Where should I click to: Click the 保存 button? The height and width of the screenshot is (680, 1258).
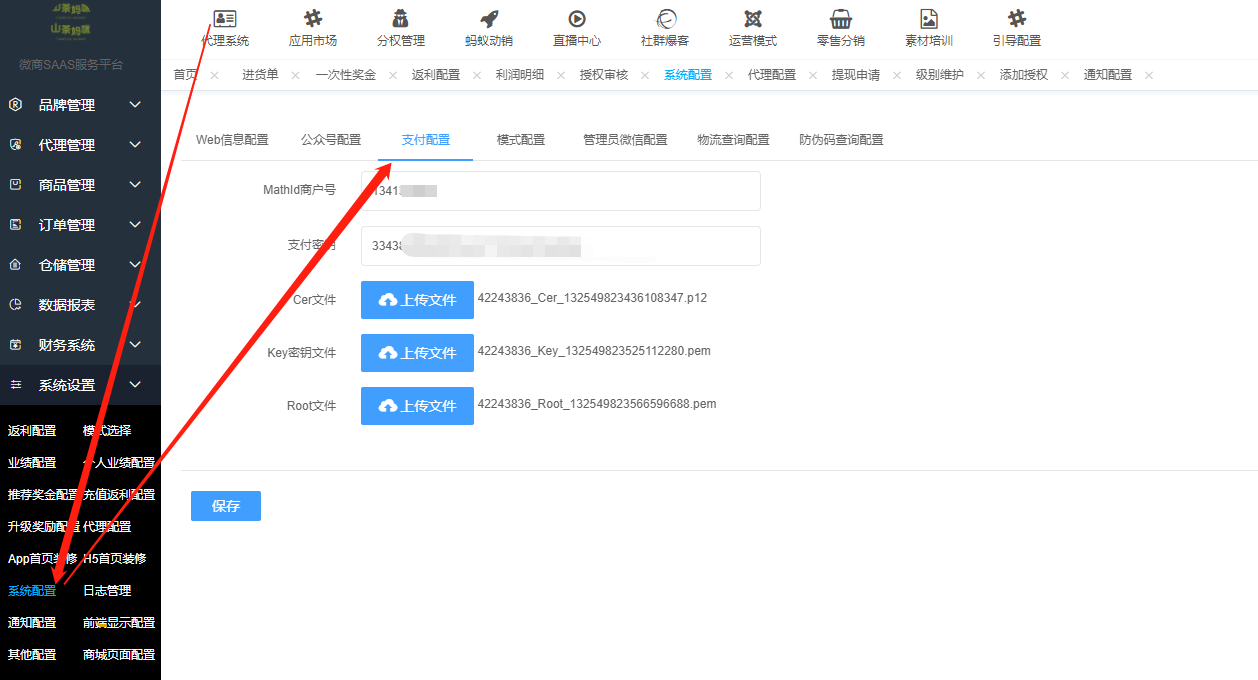tap(226, 506)
